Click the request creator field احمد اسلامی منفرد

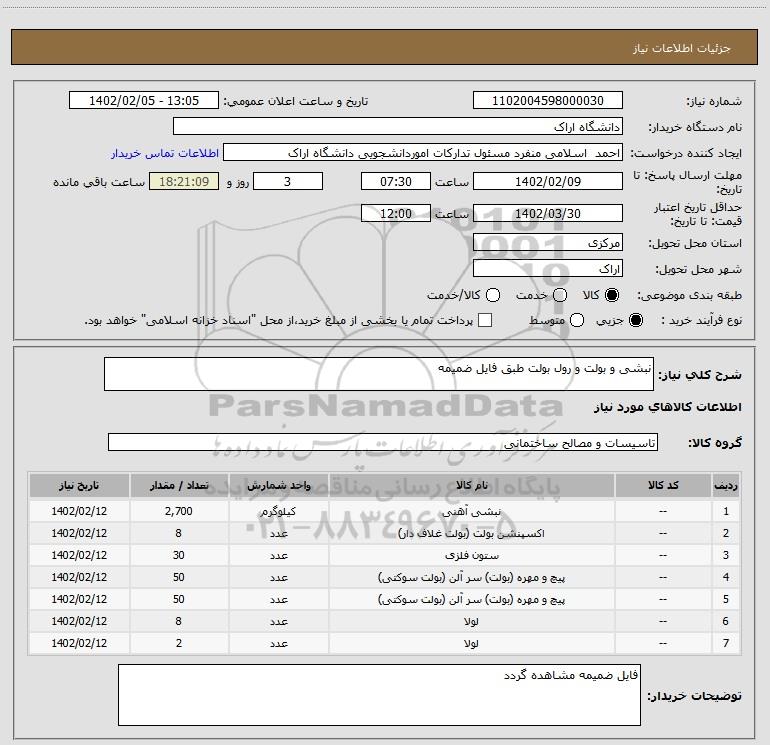(423, 153)
